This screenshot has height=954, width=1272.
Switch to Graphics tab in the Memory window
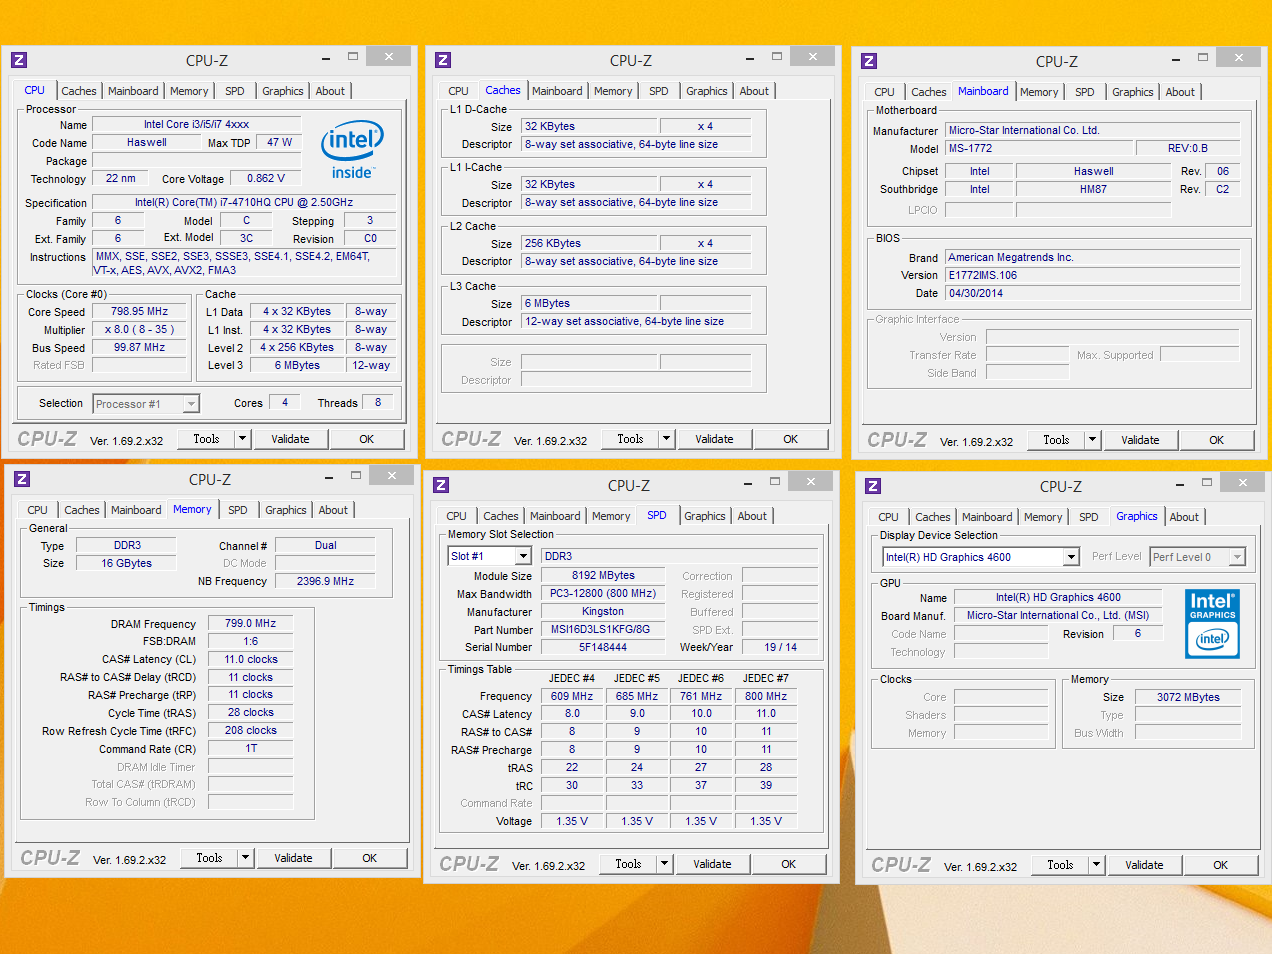[286, 510]
